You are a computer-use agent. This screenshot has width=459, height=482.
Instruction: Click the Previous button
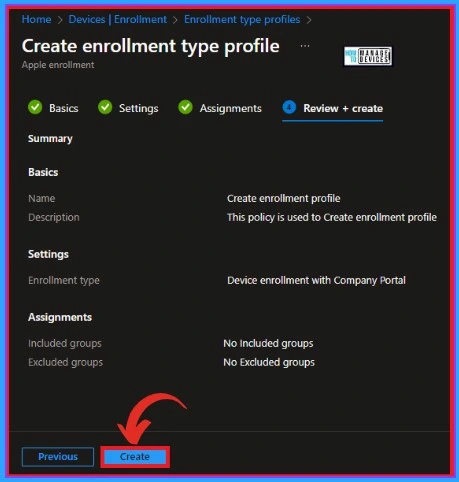point(58,457)
